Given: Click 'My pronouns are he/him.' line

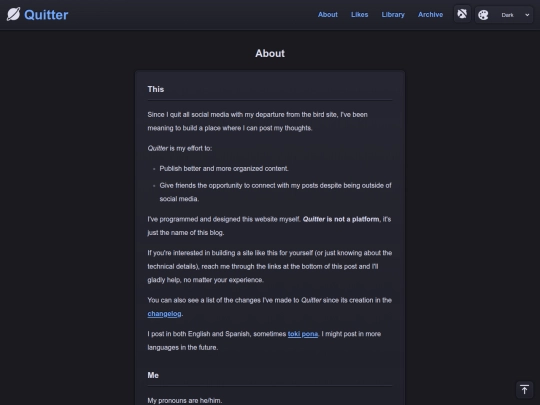Looking at the screenshot, I should (x=185, y=401).
